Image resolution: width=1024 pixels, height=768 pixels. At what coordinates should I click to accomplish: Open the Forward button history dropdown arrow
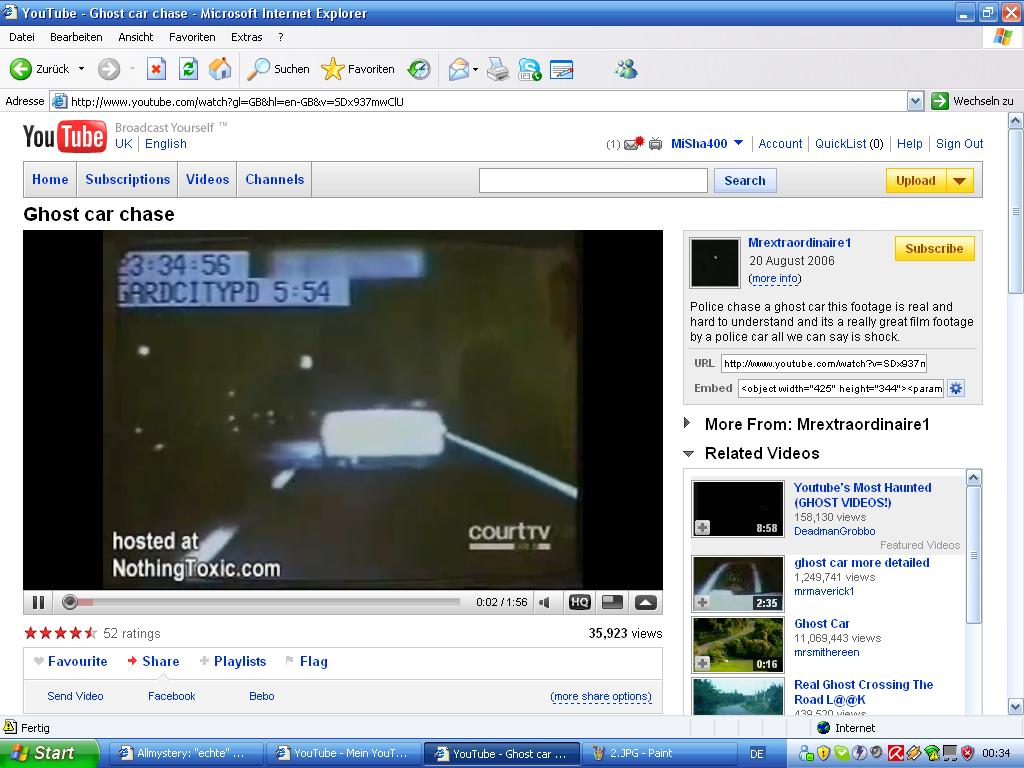tap(132, 69)
